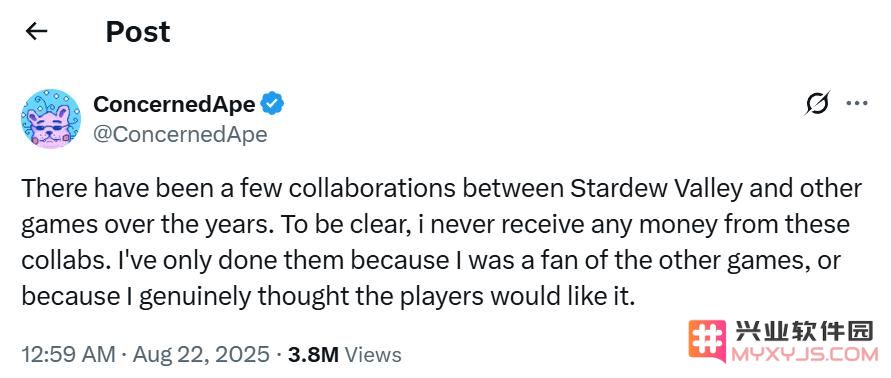891x378 pixels.
Task: Click the MYXYJS.COM watermark text
Action: (x=806, y=355)
